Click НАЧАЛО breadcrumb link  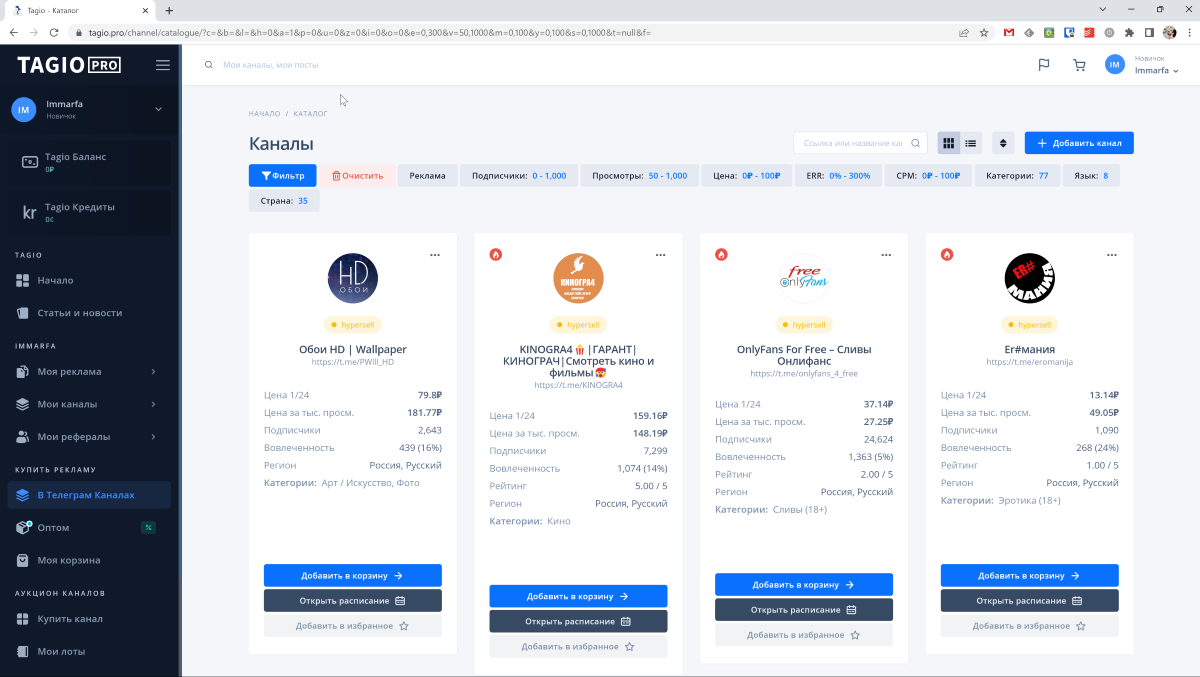pos(265,114)
